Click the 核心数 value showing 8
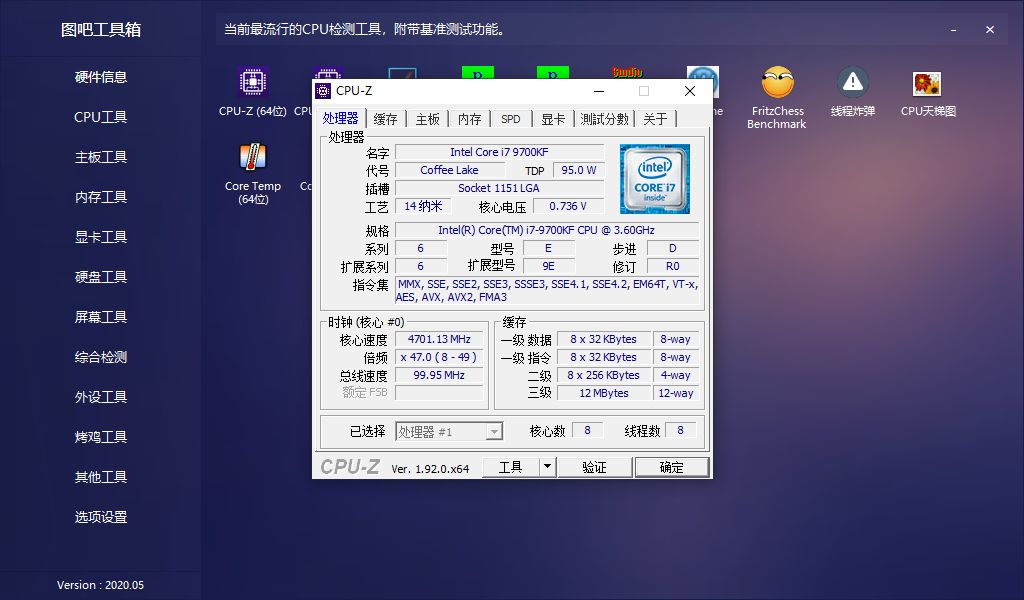1024x600 pixels. pyautogui.click(x=587, y=429)
